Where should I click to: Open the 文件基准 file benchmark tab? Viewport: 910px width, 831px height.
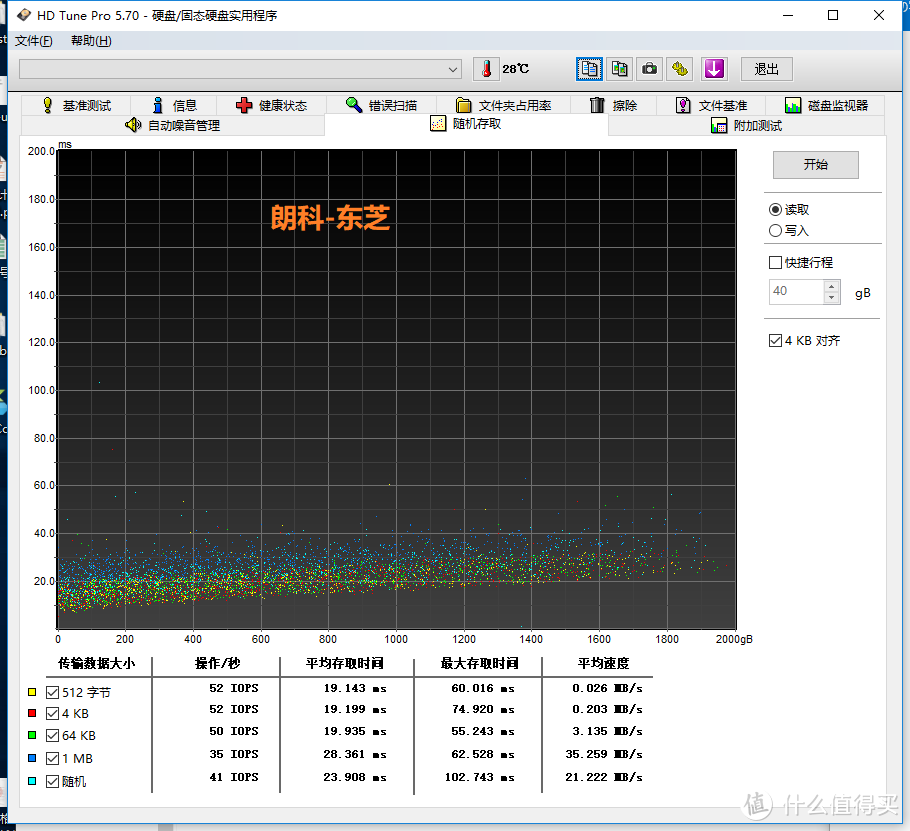pyautogui.click(x=711, y=105)
